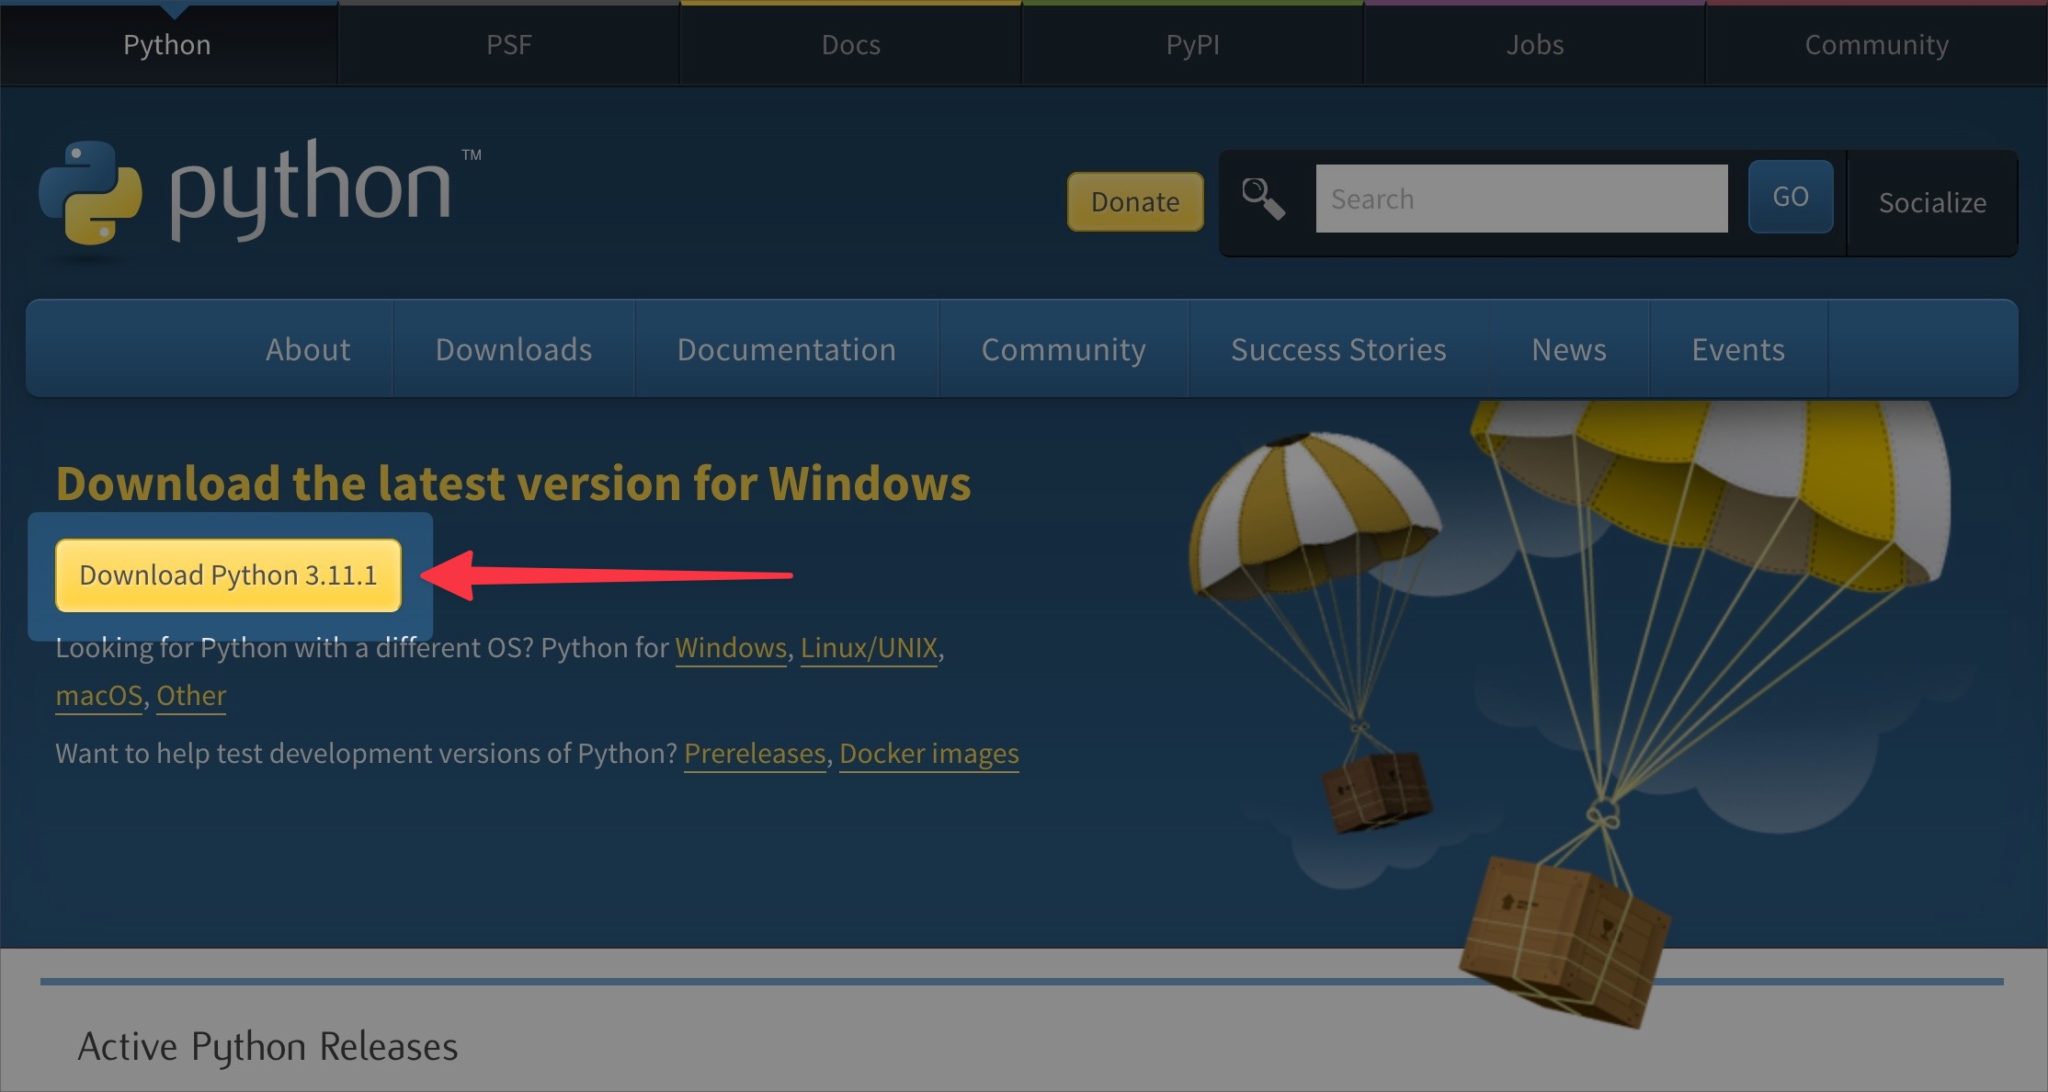Click the search magnifying glass icon
Image resolution: width=2048 pixels, height=1092 pixels.
(1262, 197)
